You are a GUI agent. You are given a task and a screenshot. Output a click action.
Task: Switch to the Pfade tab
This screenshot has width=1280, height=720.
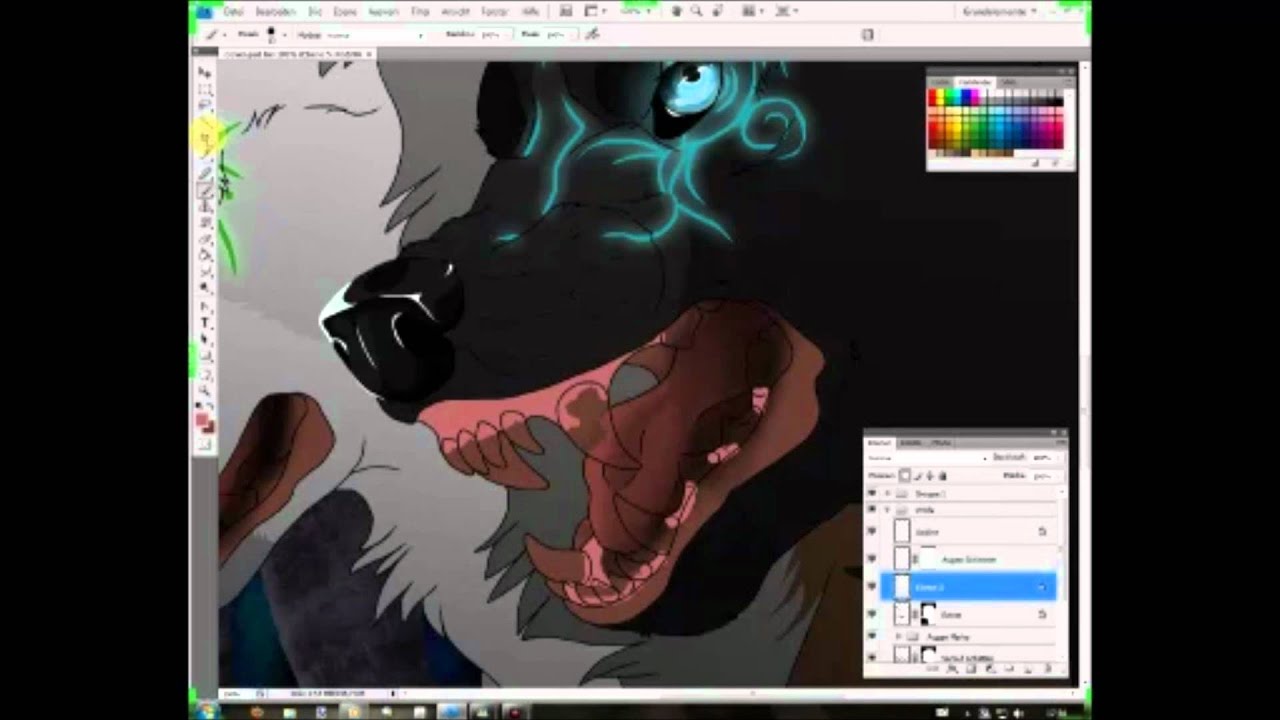pos(941,442)
